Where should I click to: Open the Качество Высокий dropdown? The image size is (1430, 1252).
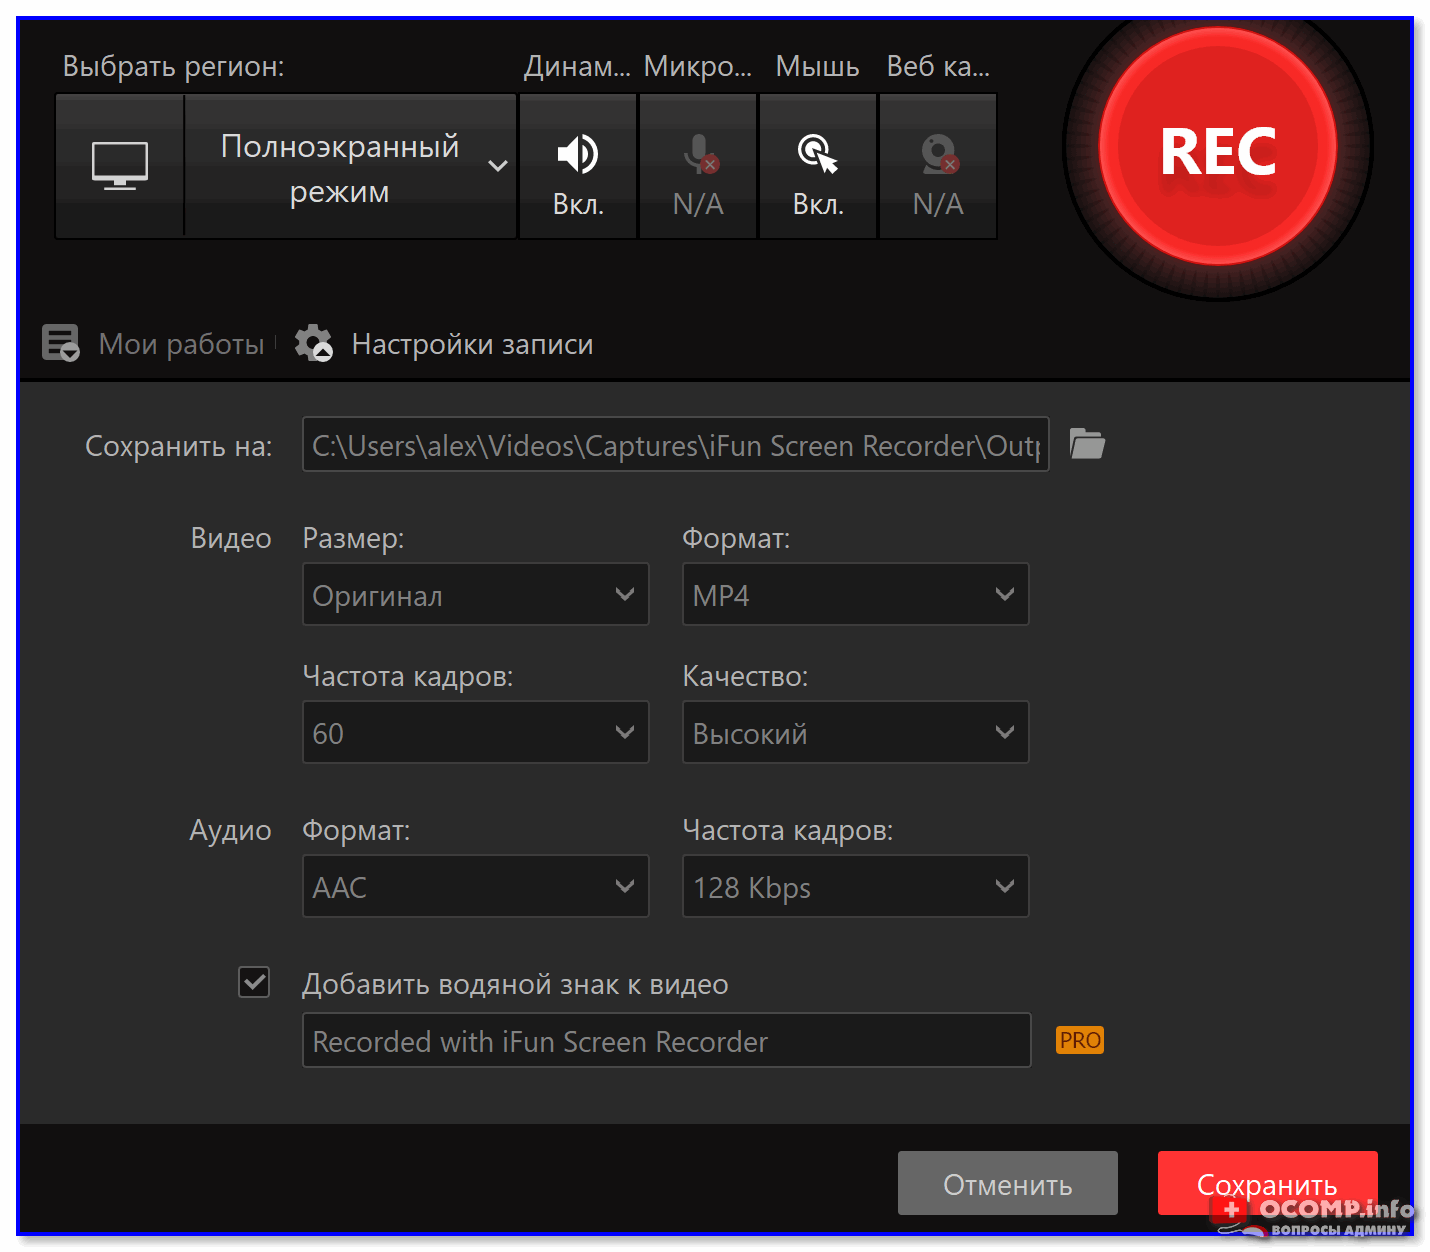pos(856,732)
